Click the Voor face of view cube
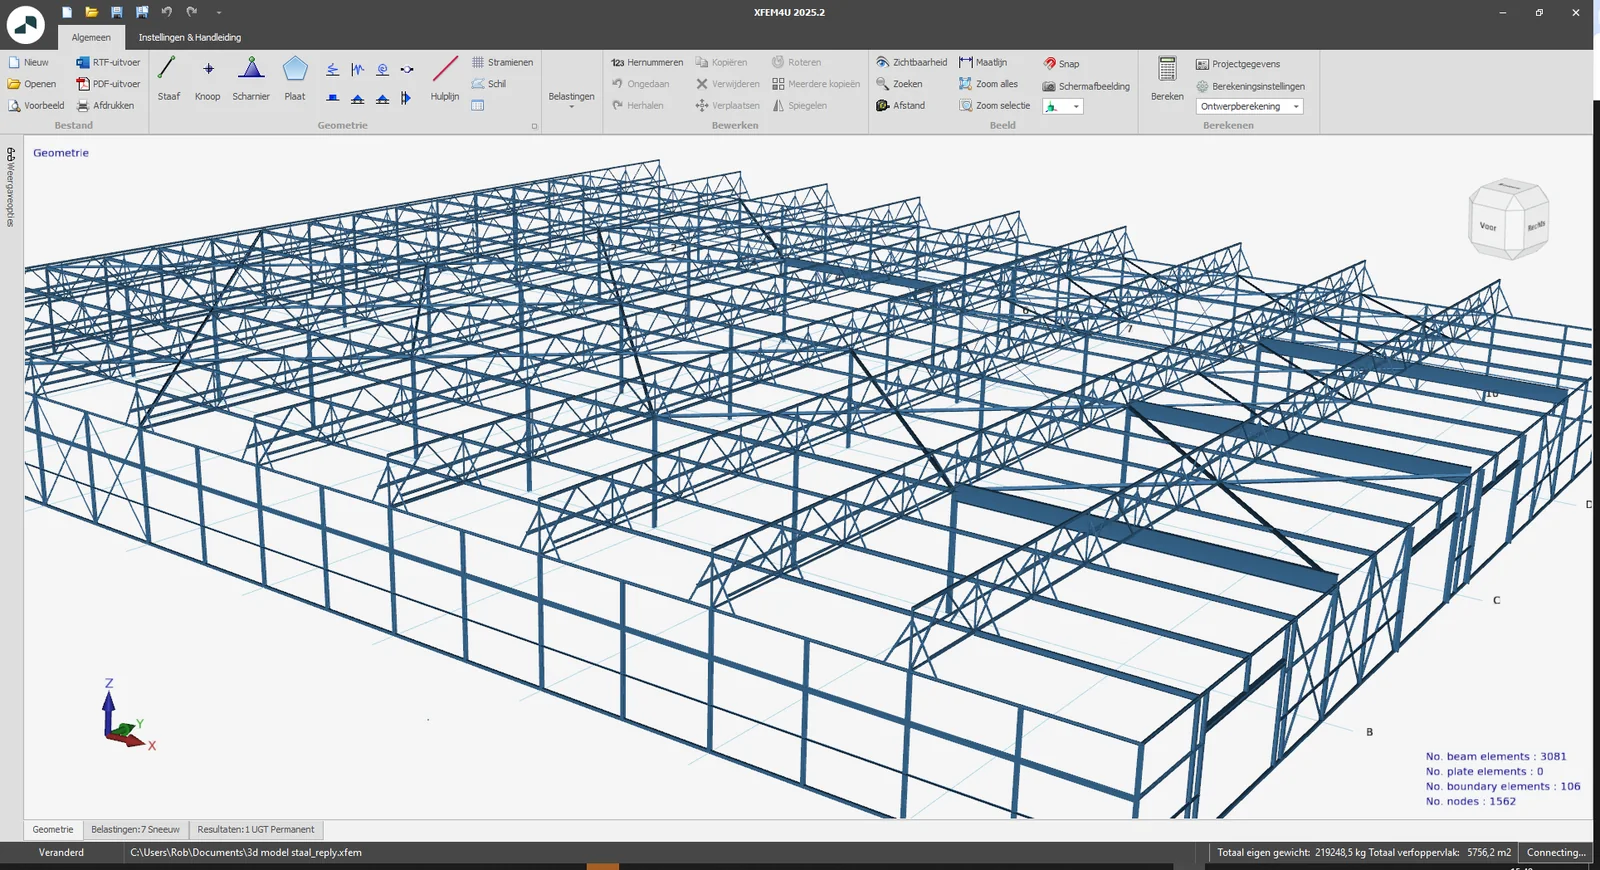This screenshot has height=870, width=1600. click(x=1488, y=226)
